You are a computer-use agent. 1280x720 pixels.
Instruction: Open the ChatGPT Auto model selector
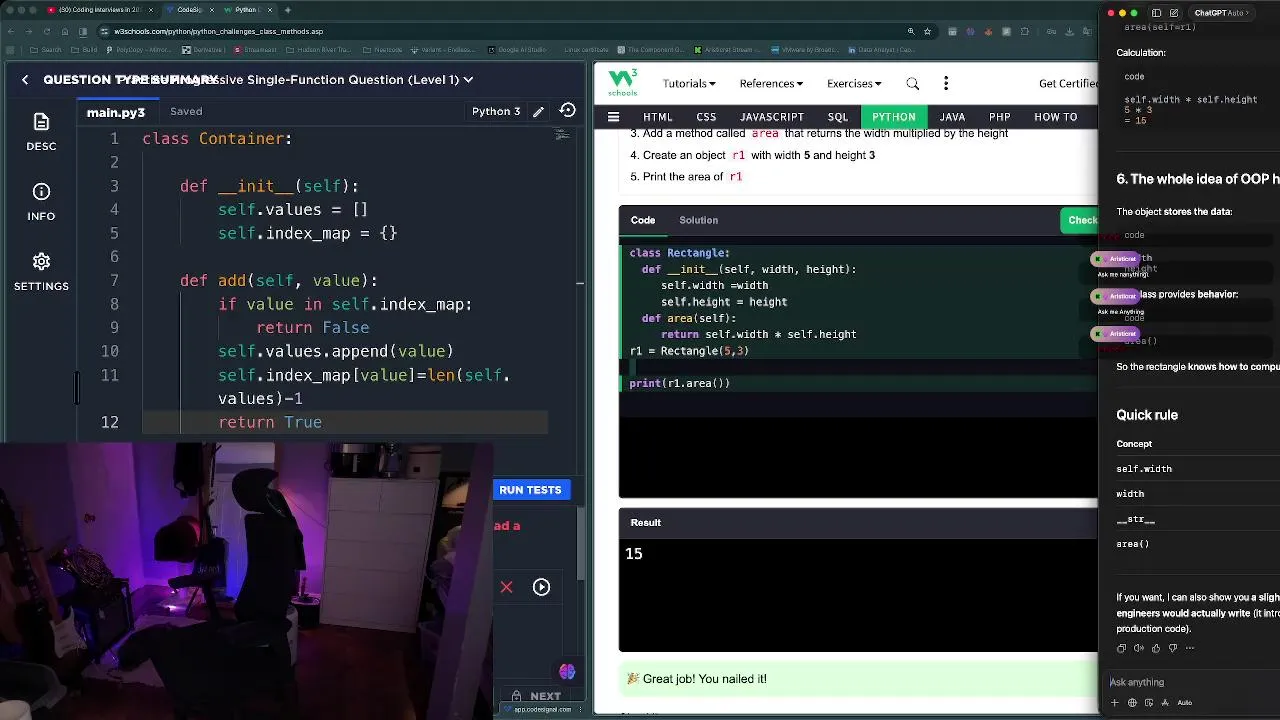click(1221, 13)
